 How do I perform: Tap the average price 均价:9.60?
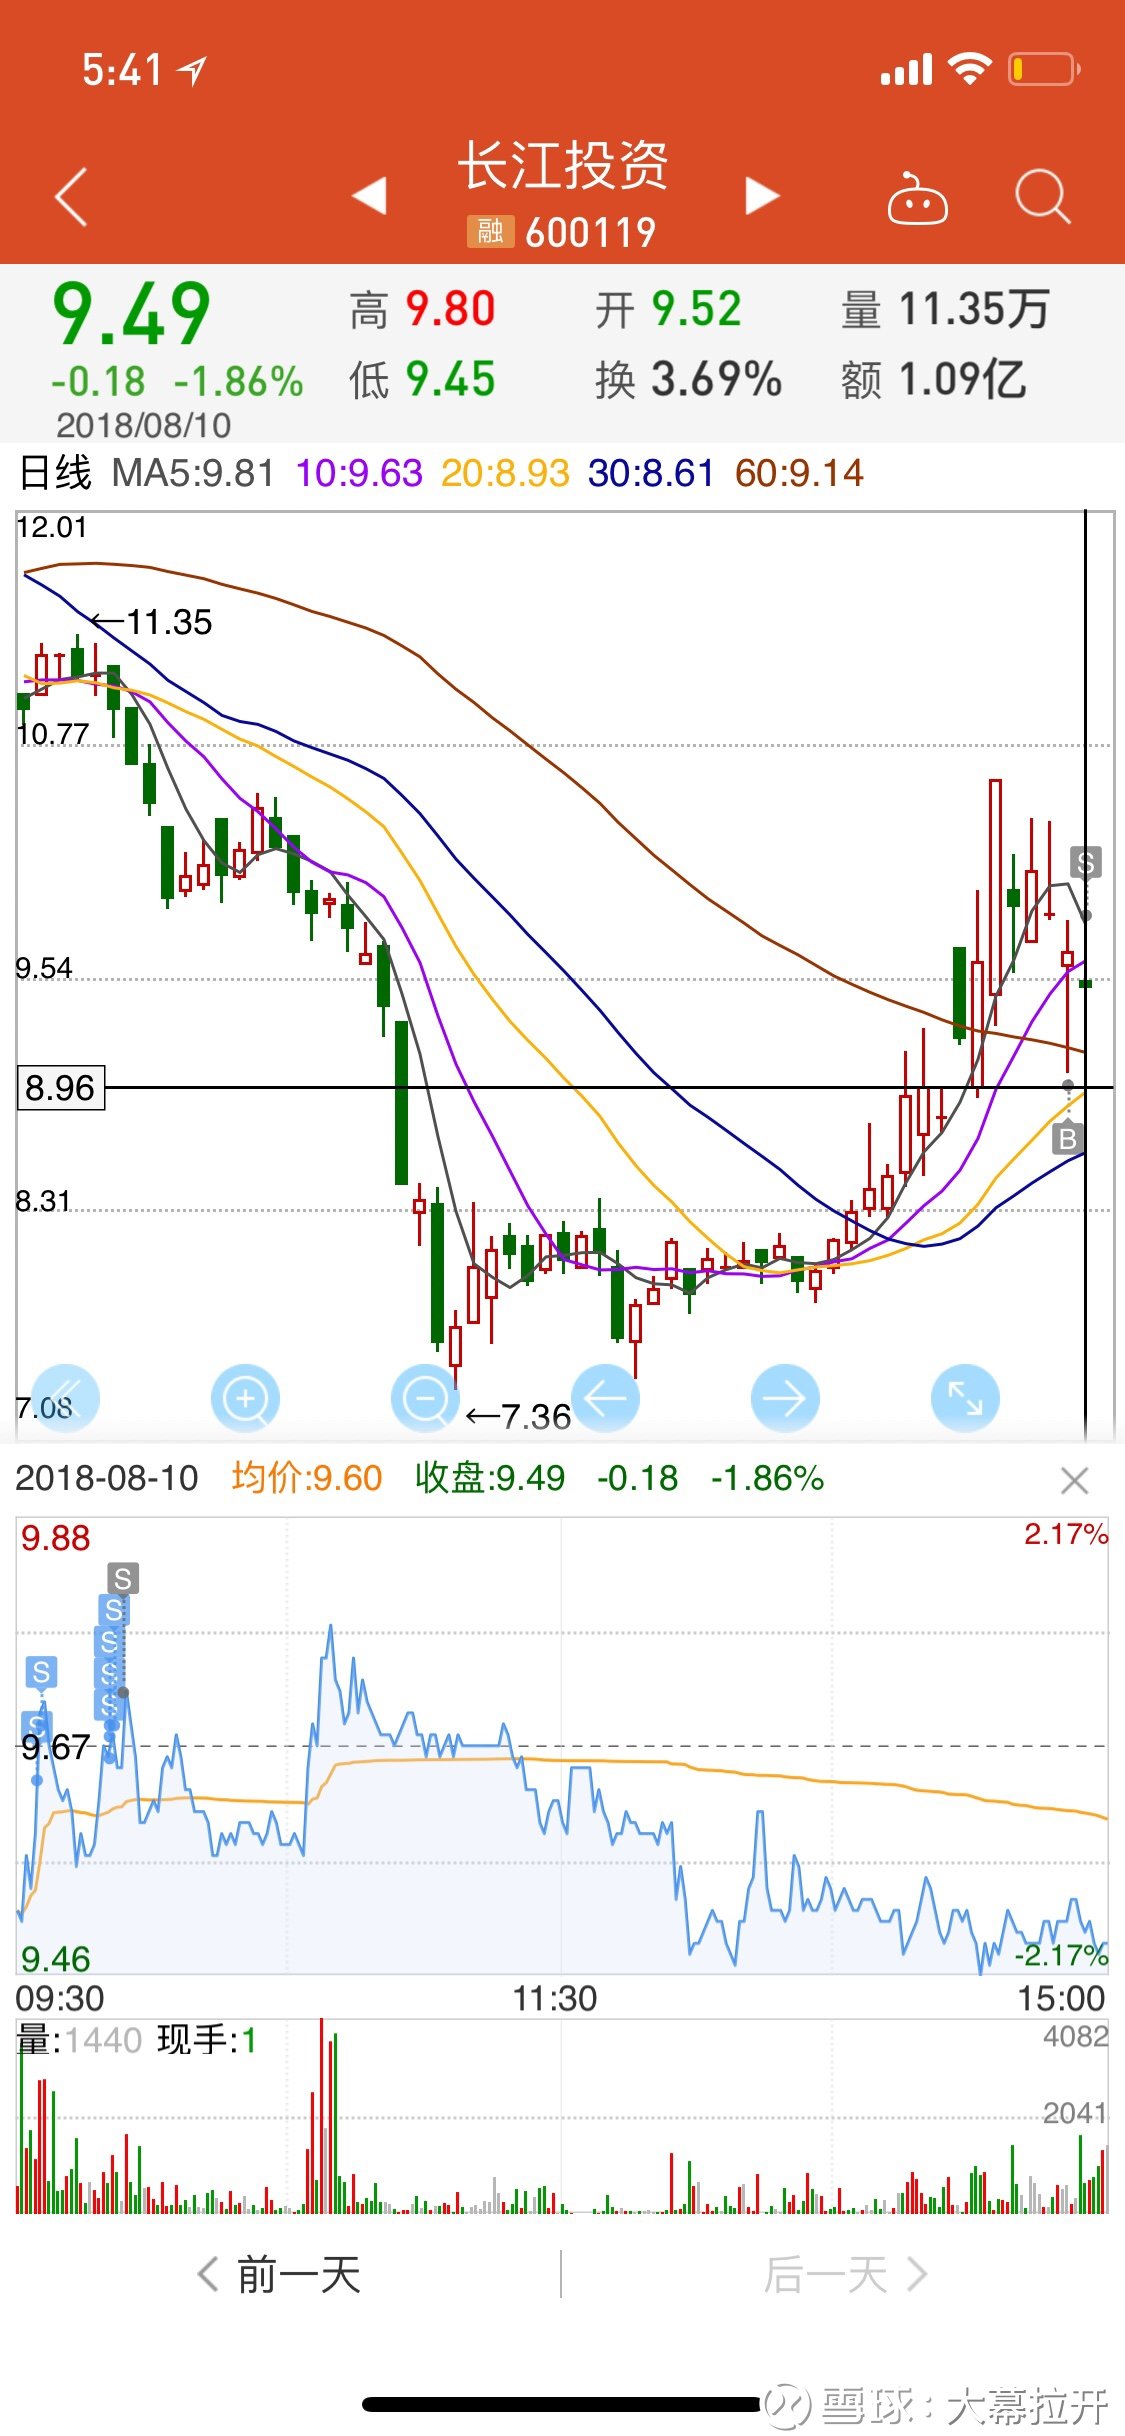pos(307,1478)
